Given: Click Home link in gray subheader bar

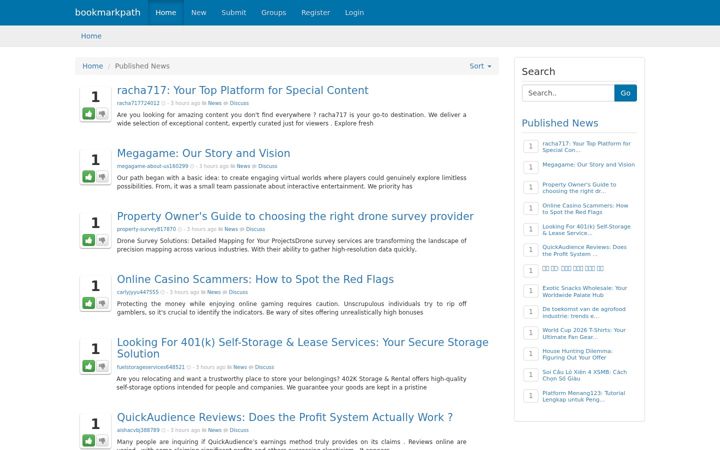Looking at the screenshot, I should [91, 36].
